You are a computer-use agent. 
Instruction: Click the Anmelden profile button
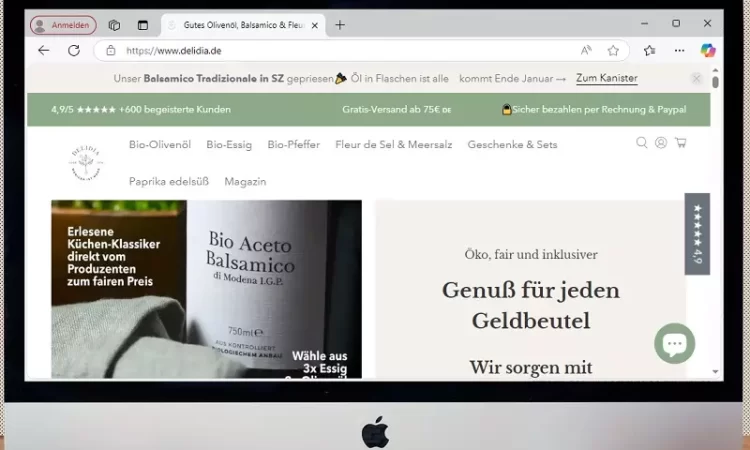63,25
